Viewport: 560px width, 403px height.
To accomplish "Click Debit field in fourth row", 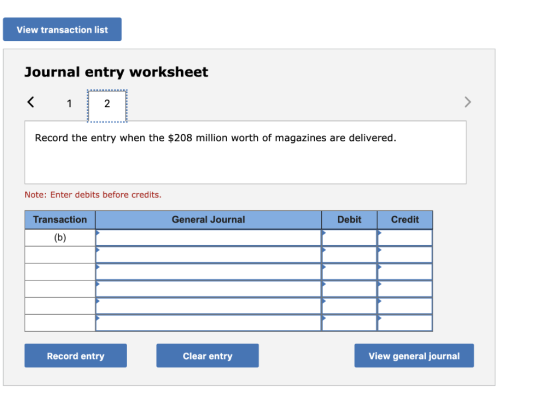I will click(x=349, y=289).
